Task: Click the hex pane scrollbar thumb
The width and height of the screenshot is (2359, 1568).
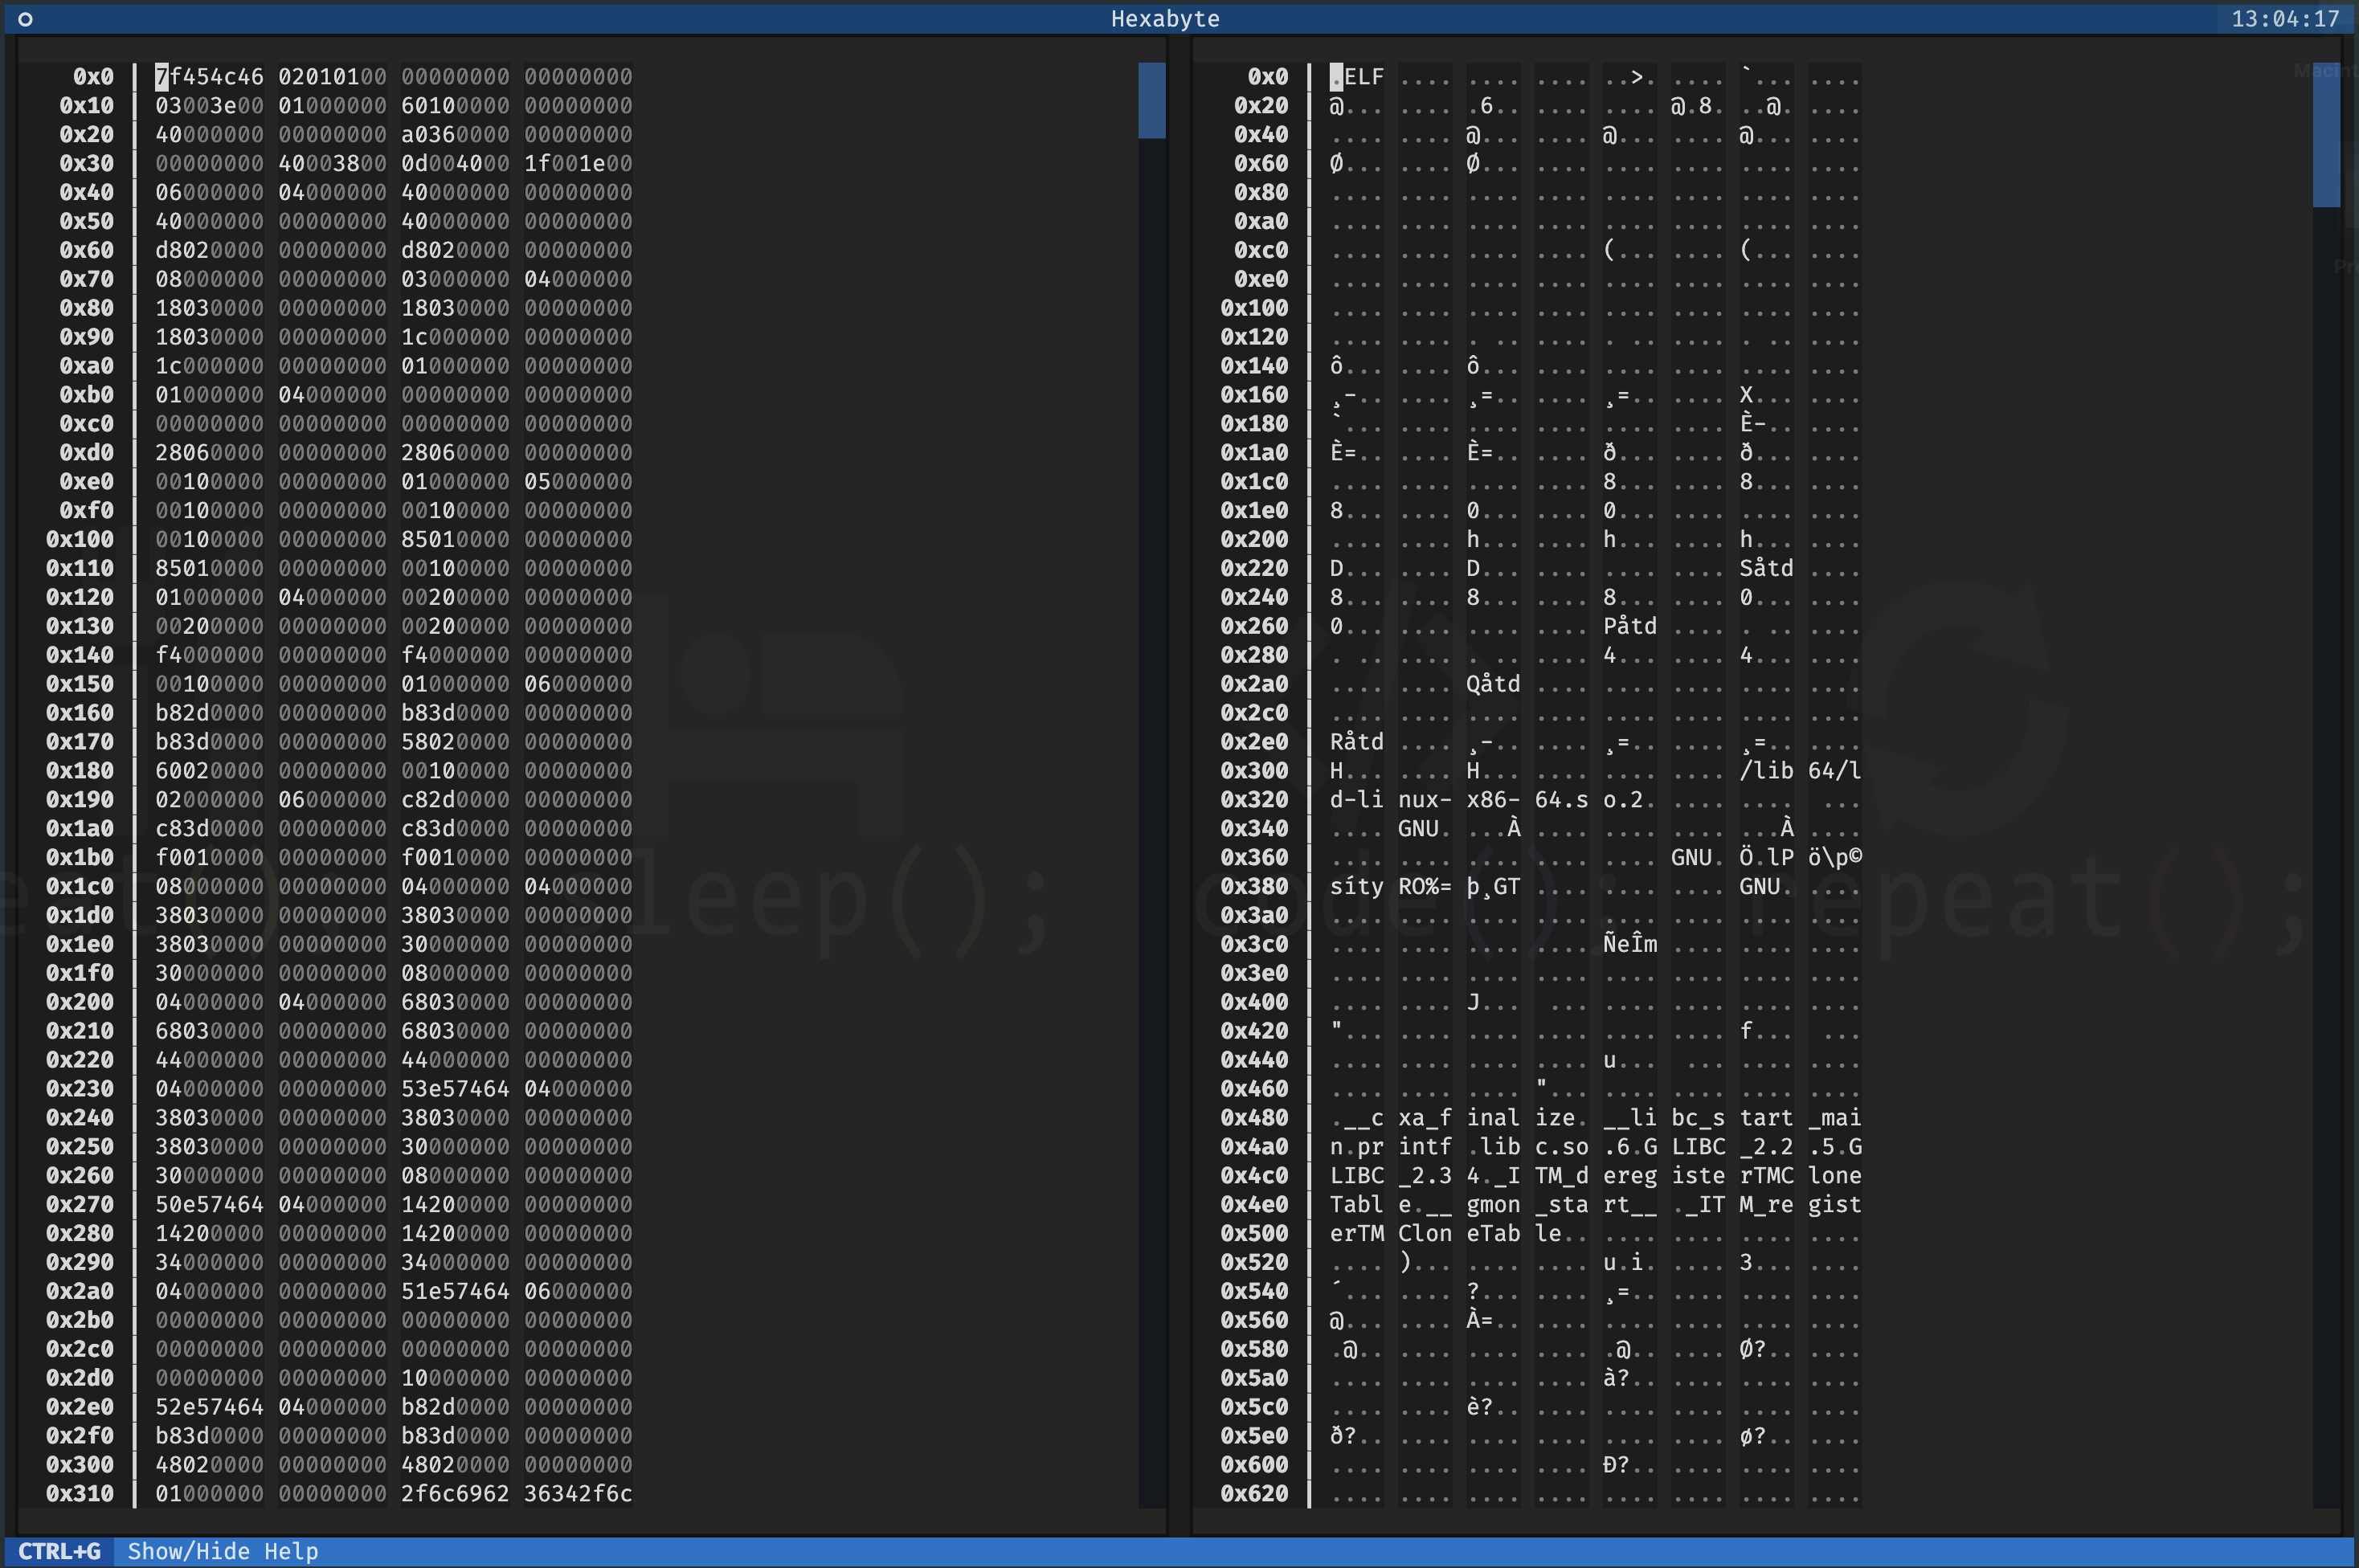Action: 1151,100
